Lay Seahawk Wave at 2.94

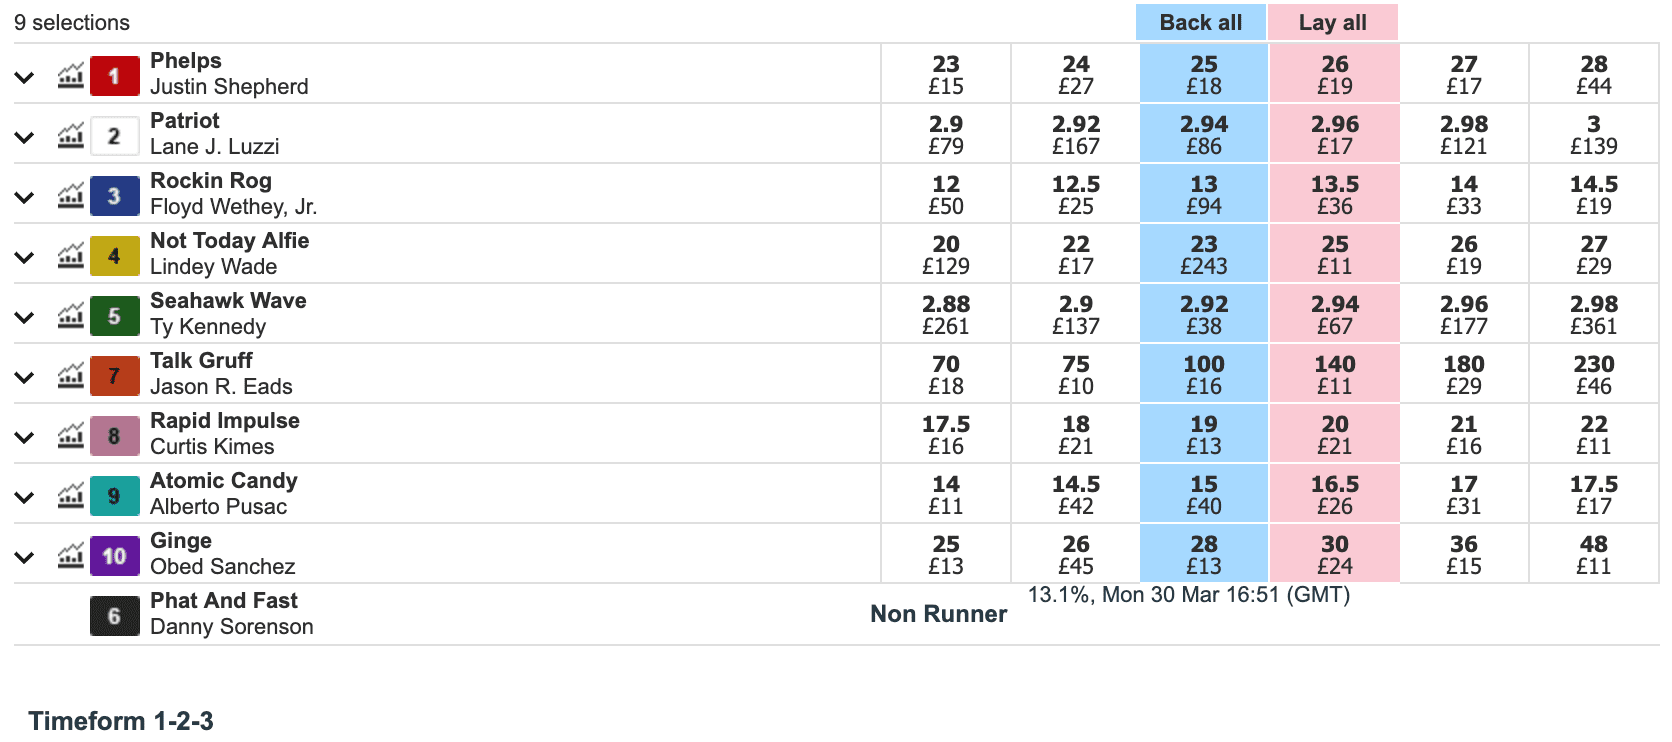pos(1335,314)
